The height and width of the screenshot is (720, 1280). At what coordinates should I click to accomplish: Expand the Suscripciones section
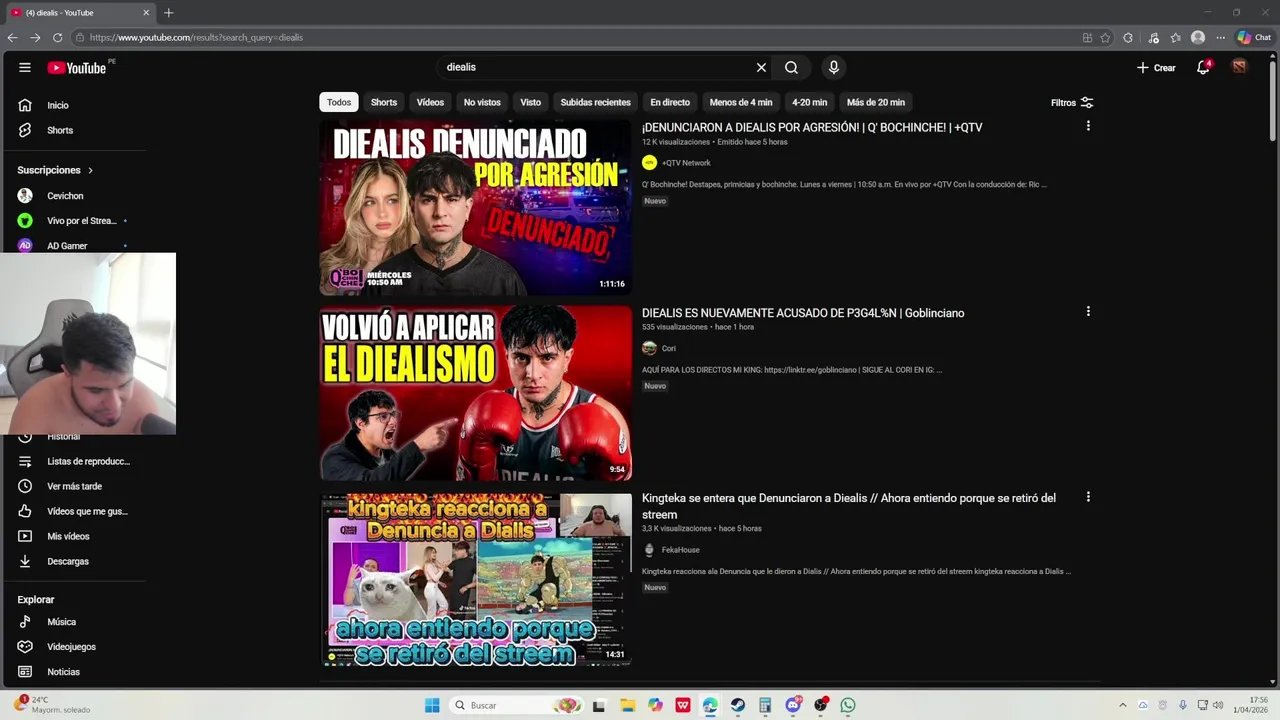click(x=55, y=170)
